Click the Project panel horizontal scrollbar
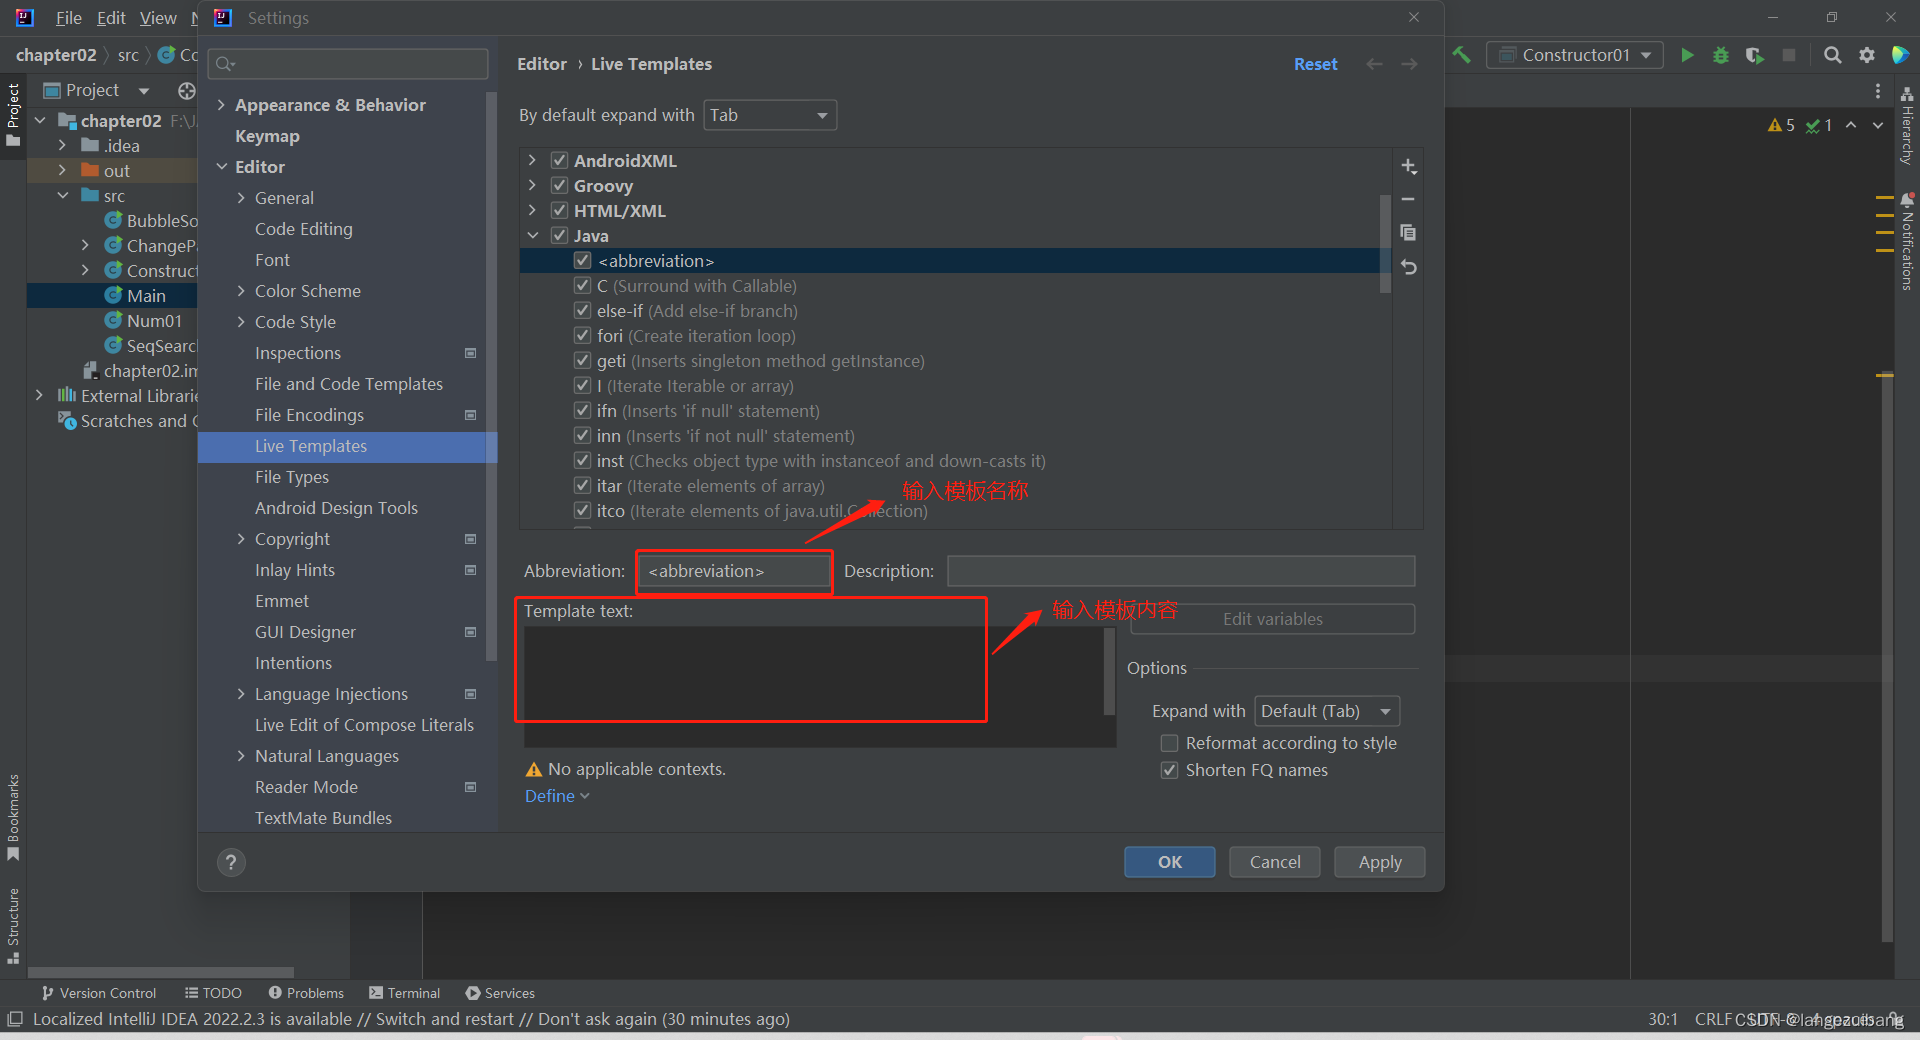Screen dimensions: 1920x1040 (x=160, y=972)
